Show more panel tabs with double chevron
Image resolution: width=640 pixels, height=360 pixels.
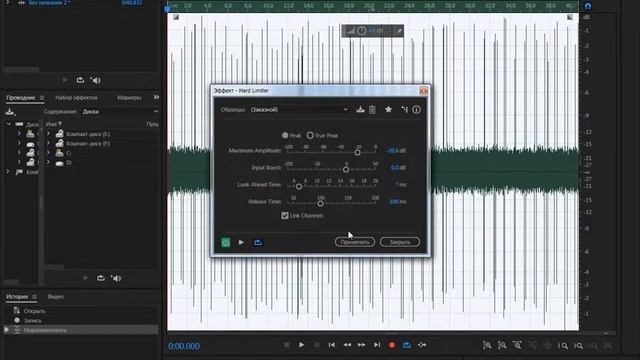pos(156,97)
